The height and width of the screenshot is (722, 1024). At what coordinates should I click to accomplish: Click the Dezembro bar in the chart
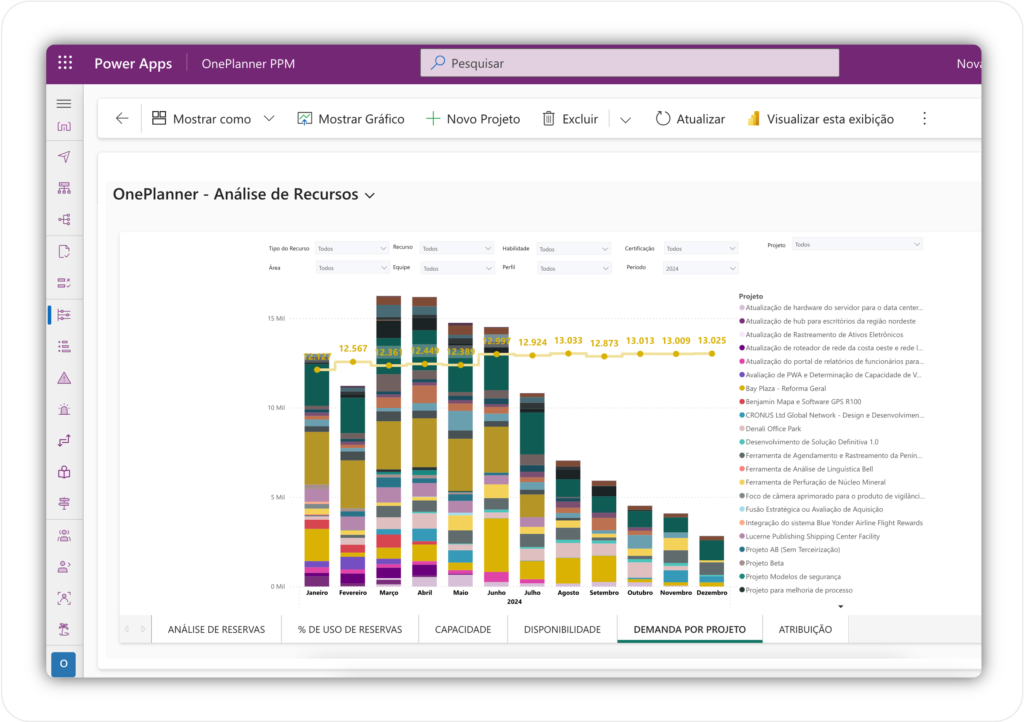[x=712, y=561]
